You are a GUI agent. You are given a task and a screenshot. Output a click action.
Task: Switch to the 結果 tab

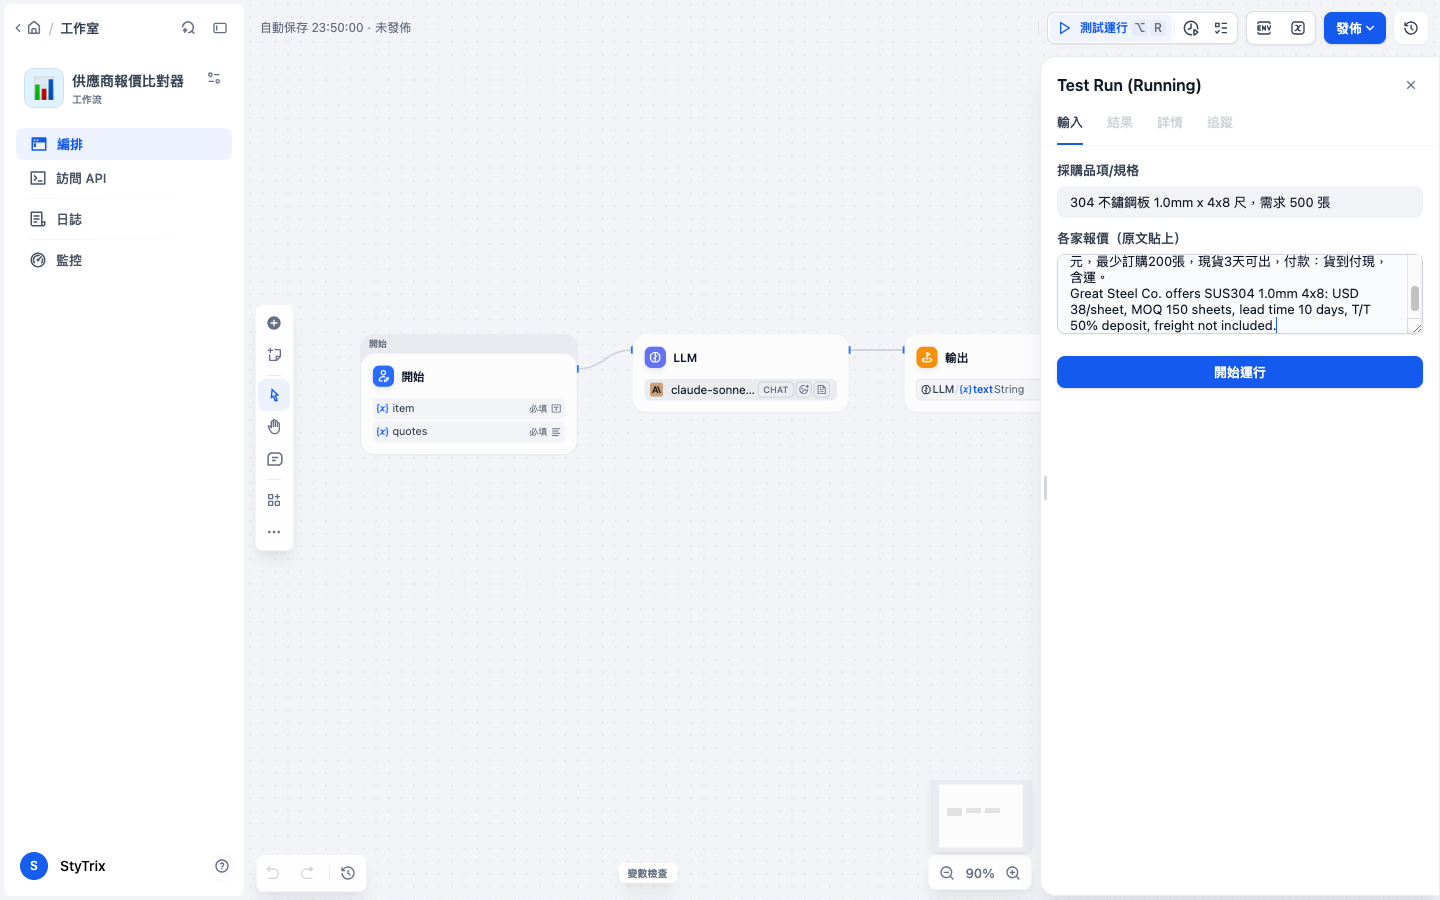click(1120, 123)
